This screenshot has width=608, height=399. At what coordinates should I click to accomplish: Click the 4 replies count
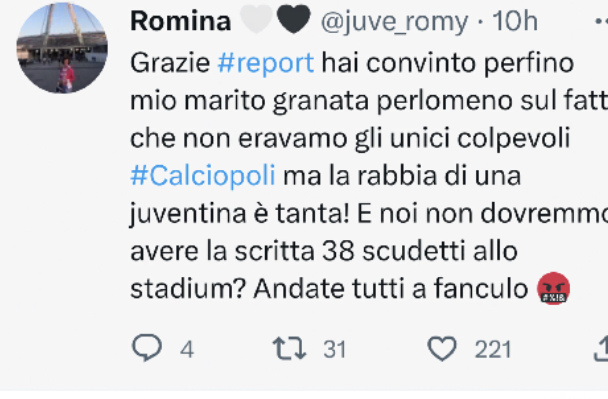[x=187, y=349]
